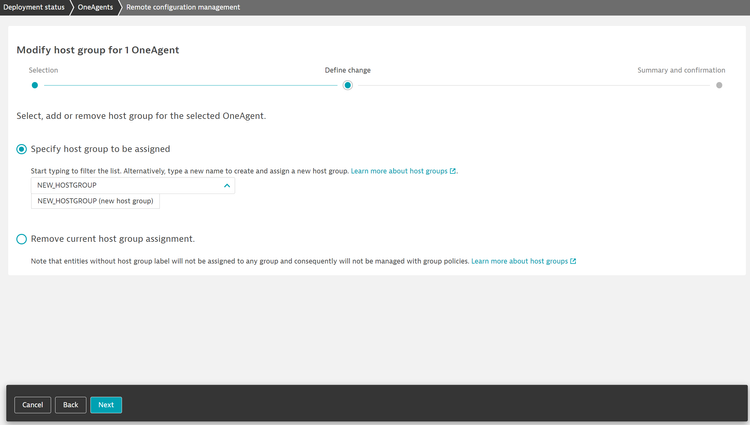Image resolution: width=750 pixels, height=425 pixels.
Task: Open Learn more link under Remove assignment
Action: [x=519, y=262]
